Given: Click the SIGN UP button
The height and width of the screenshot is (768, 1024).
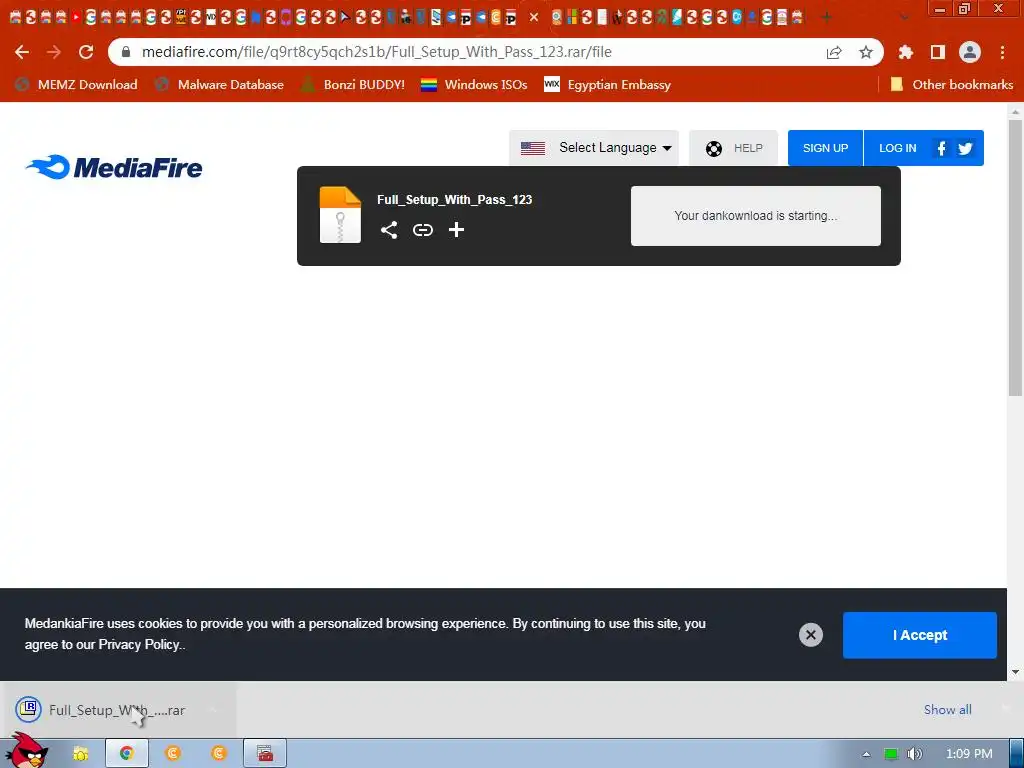Looking at the screenshot, I should pos(825,148).
